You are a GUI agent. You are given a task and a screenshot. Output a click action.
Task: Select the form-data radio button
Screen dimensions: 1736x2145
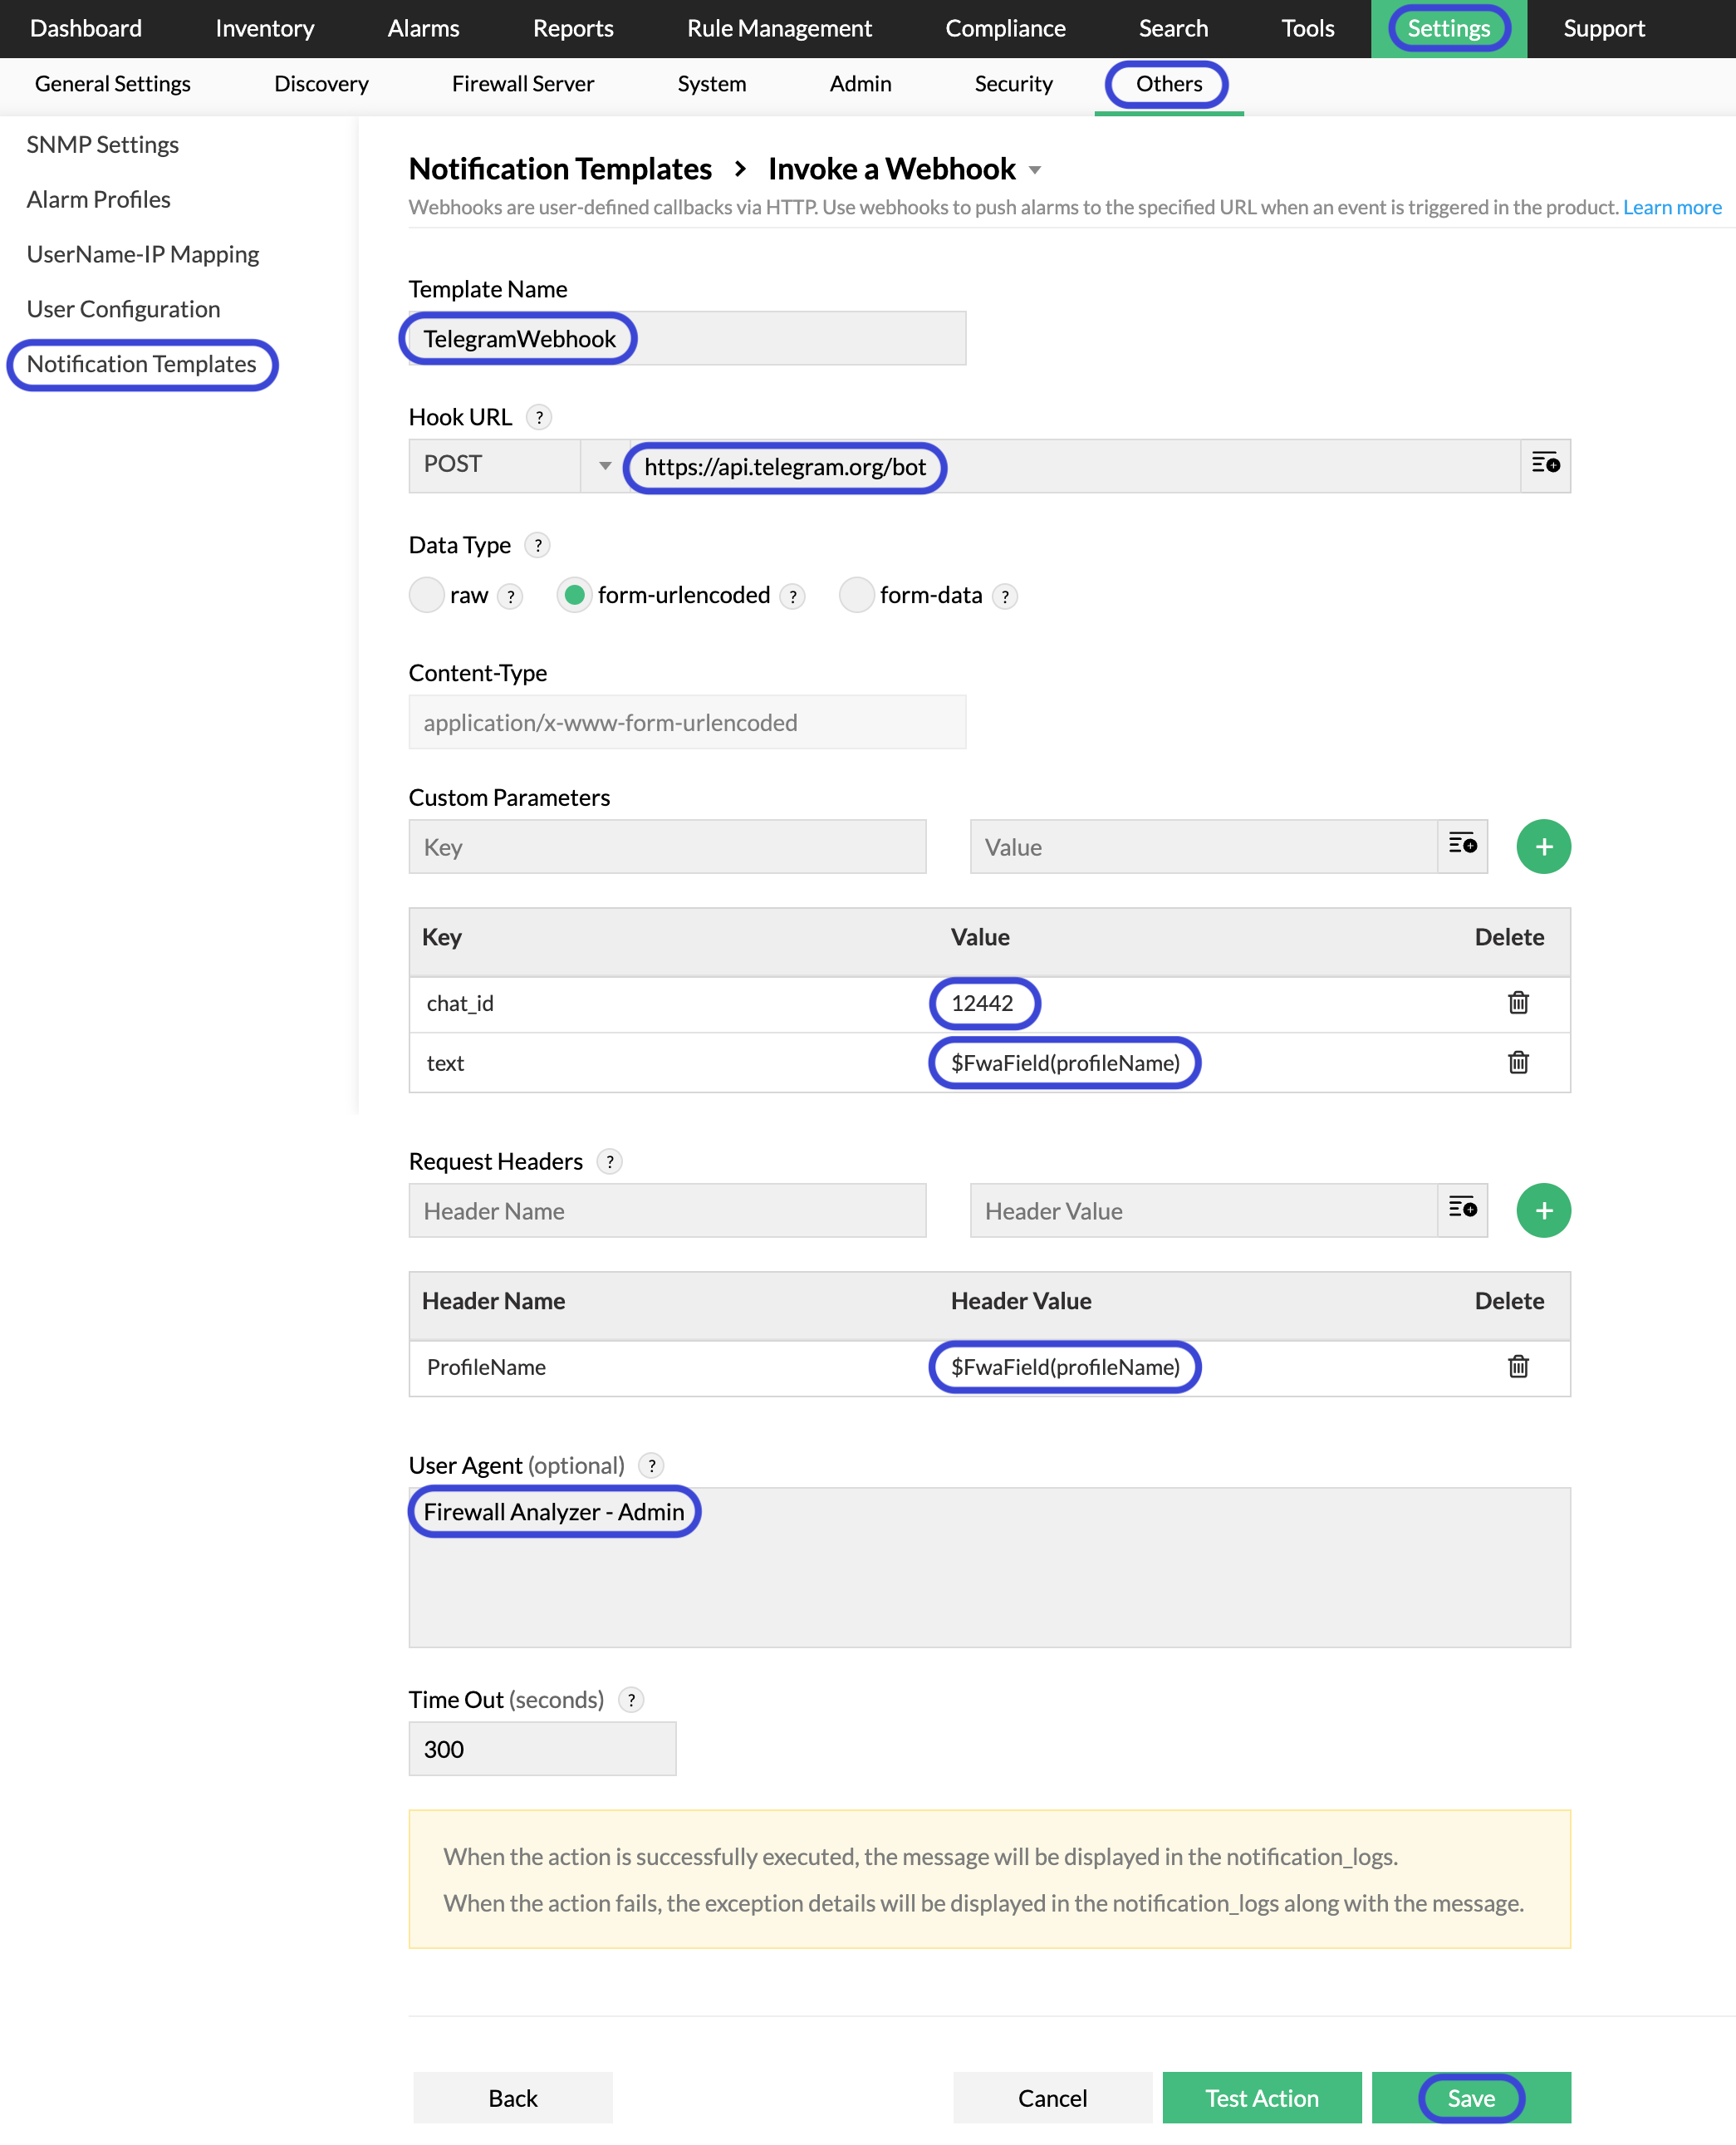point(856,595)
